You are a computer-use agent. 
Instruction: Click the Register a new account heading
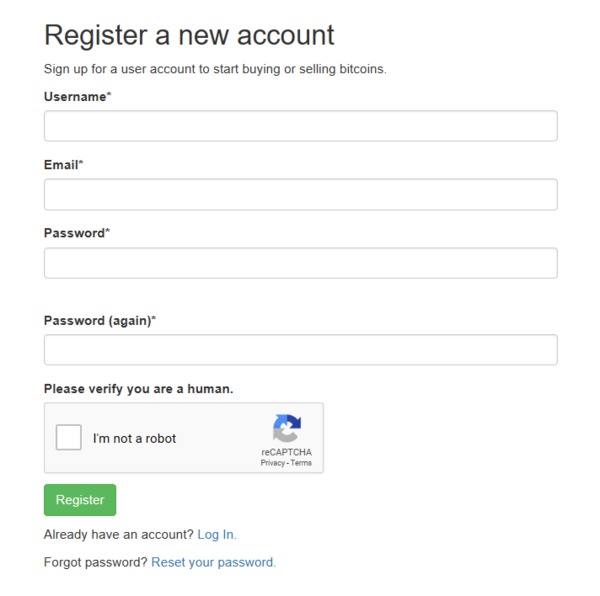coord(189,35)
